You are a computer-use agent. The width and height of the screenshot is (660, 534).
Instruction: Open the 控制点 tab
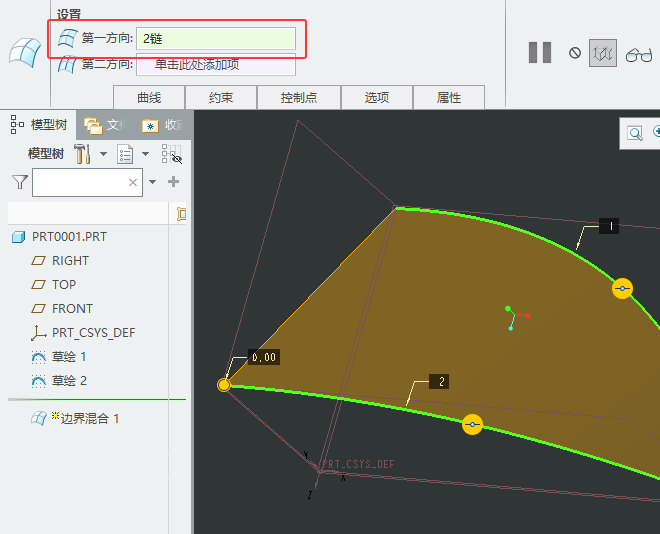point(299,98)
